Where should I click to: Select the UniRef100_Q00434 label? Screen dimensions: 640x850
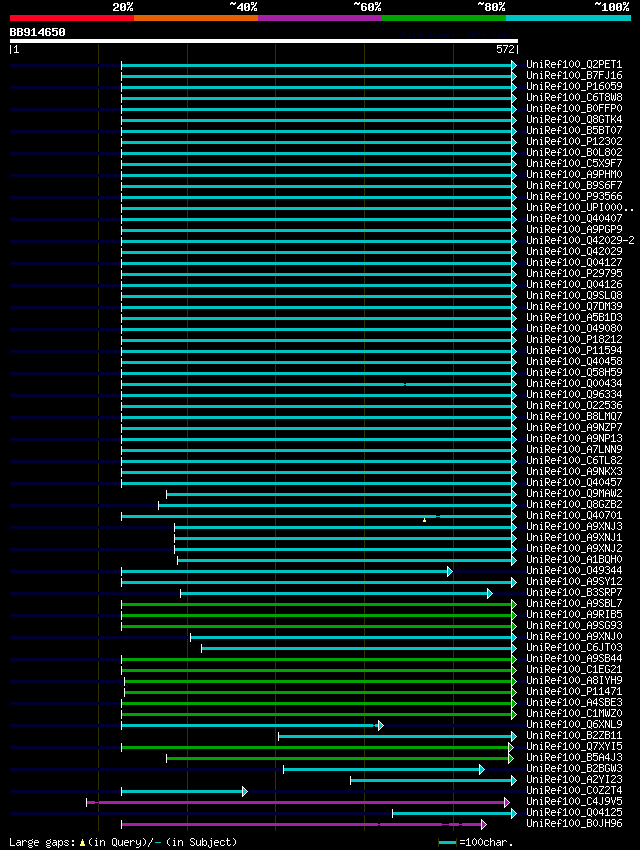click(574, 383)
